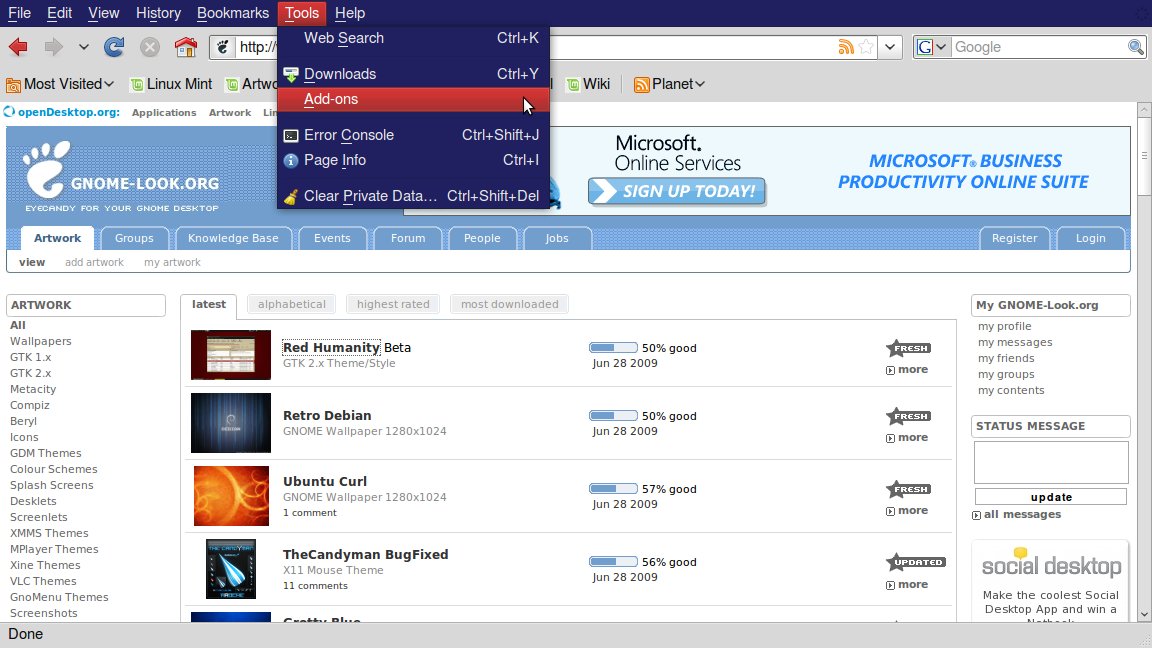Click the Login button

pyautogui.click(x=1090, y=238)
